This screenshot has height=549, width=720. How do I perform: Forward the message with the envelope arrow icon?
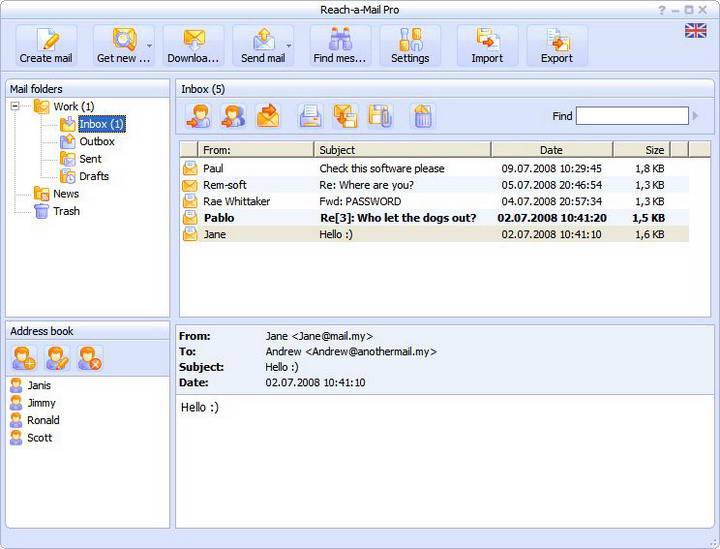coord(268,116)
